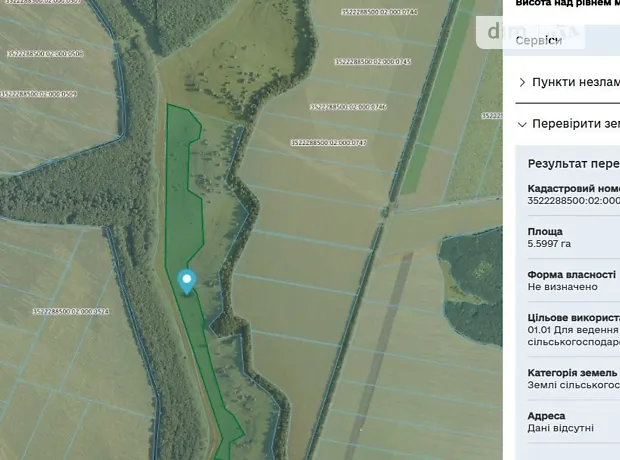Click the Форма власності value Не визначено

pos(562,287)
